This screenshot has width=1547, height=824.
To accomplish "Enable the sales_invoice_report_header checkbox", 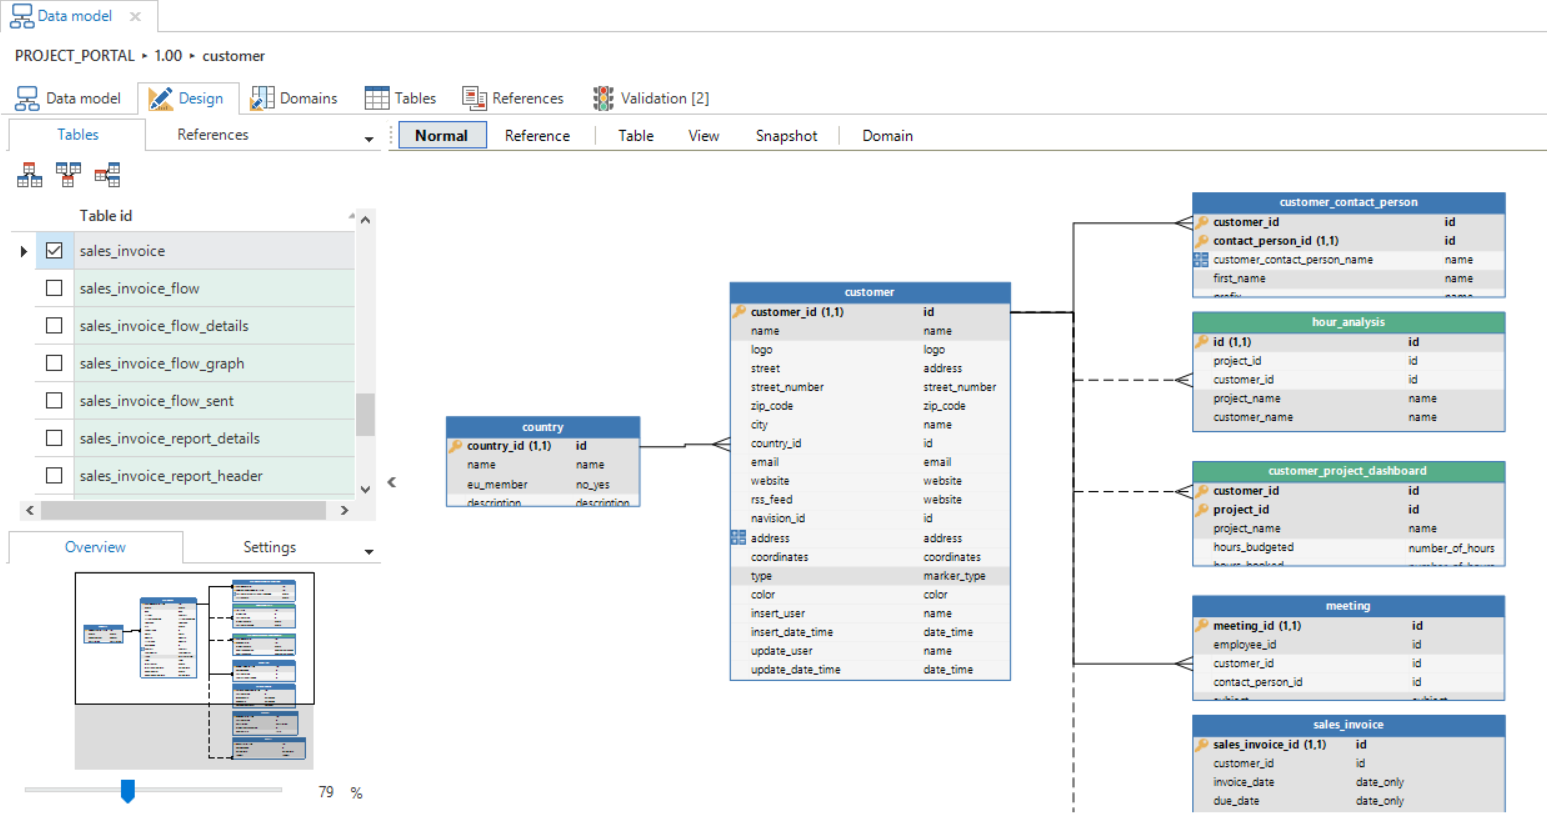I will tap(54, 476).
